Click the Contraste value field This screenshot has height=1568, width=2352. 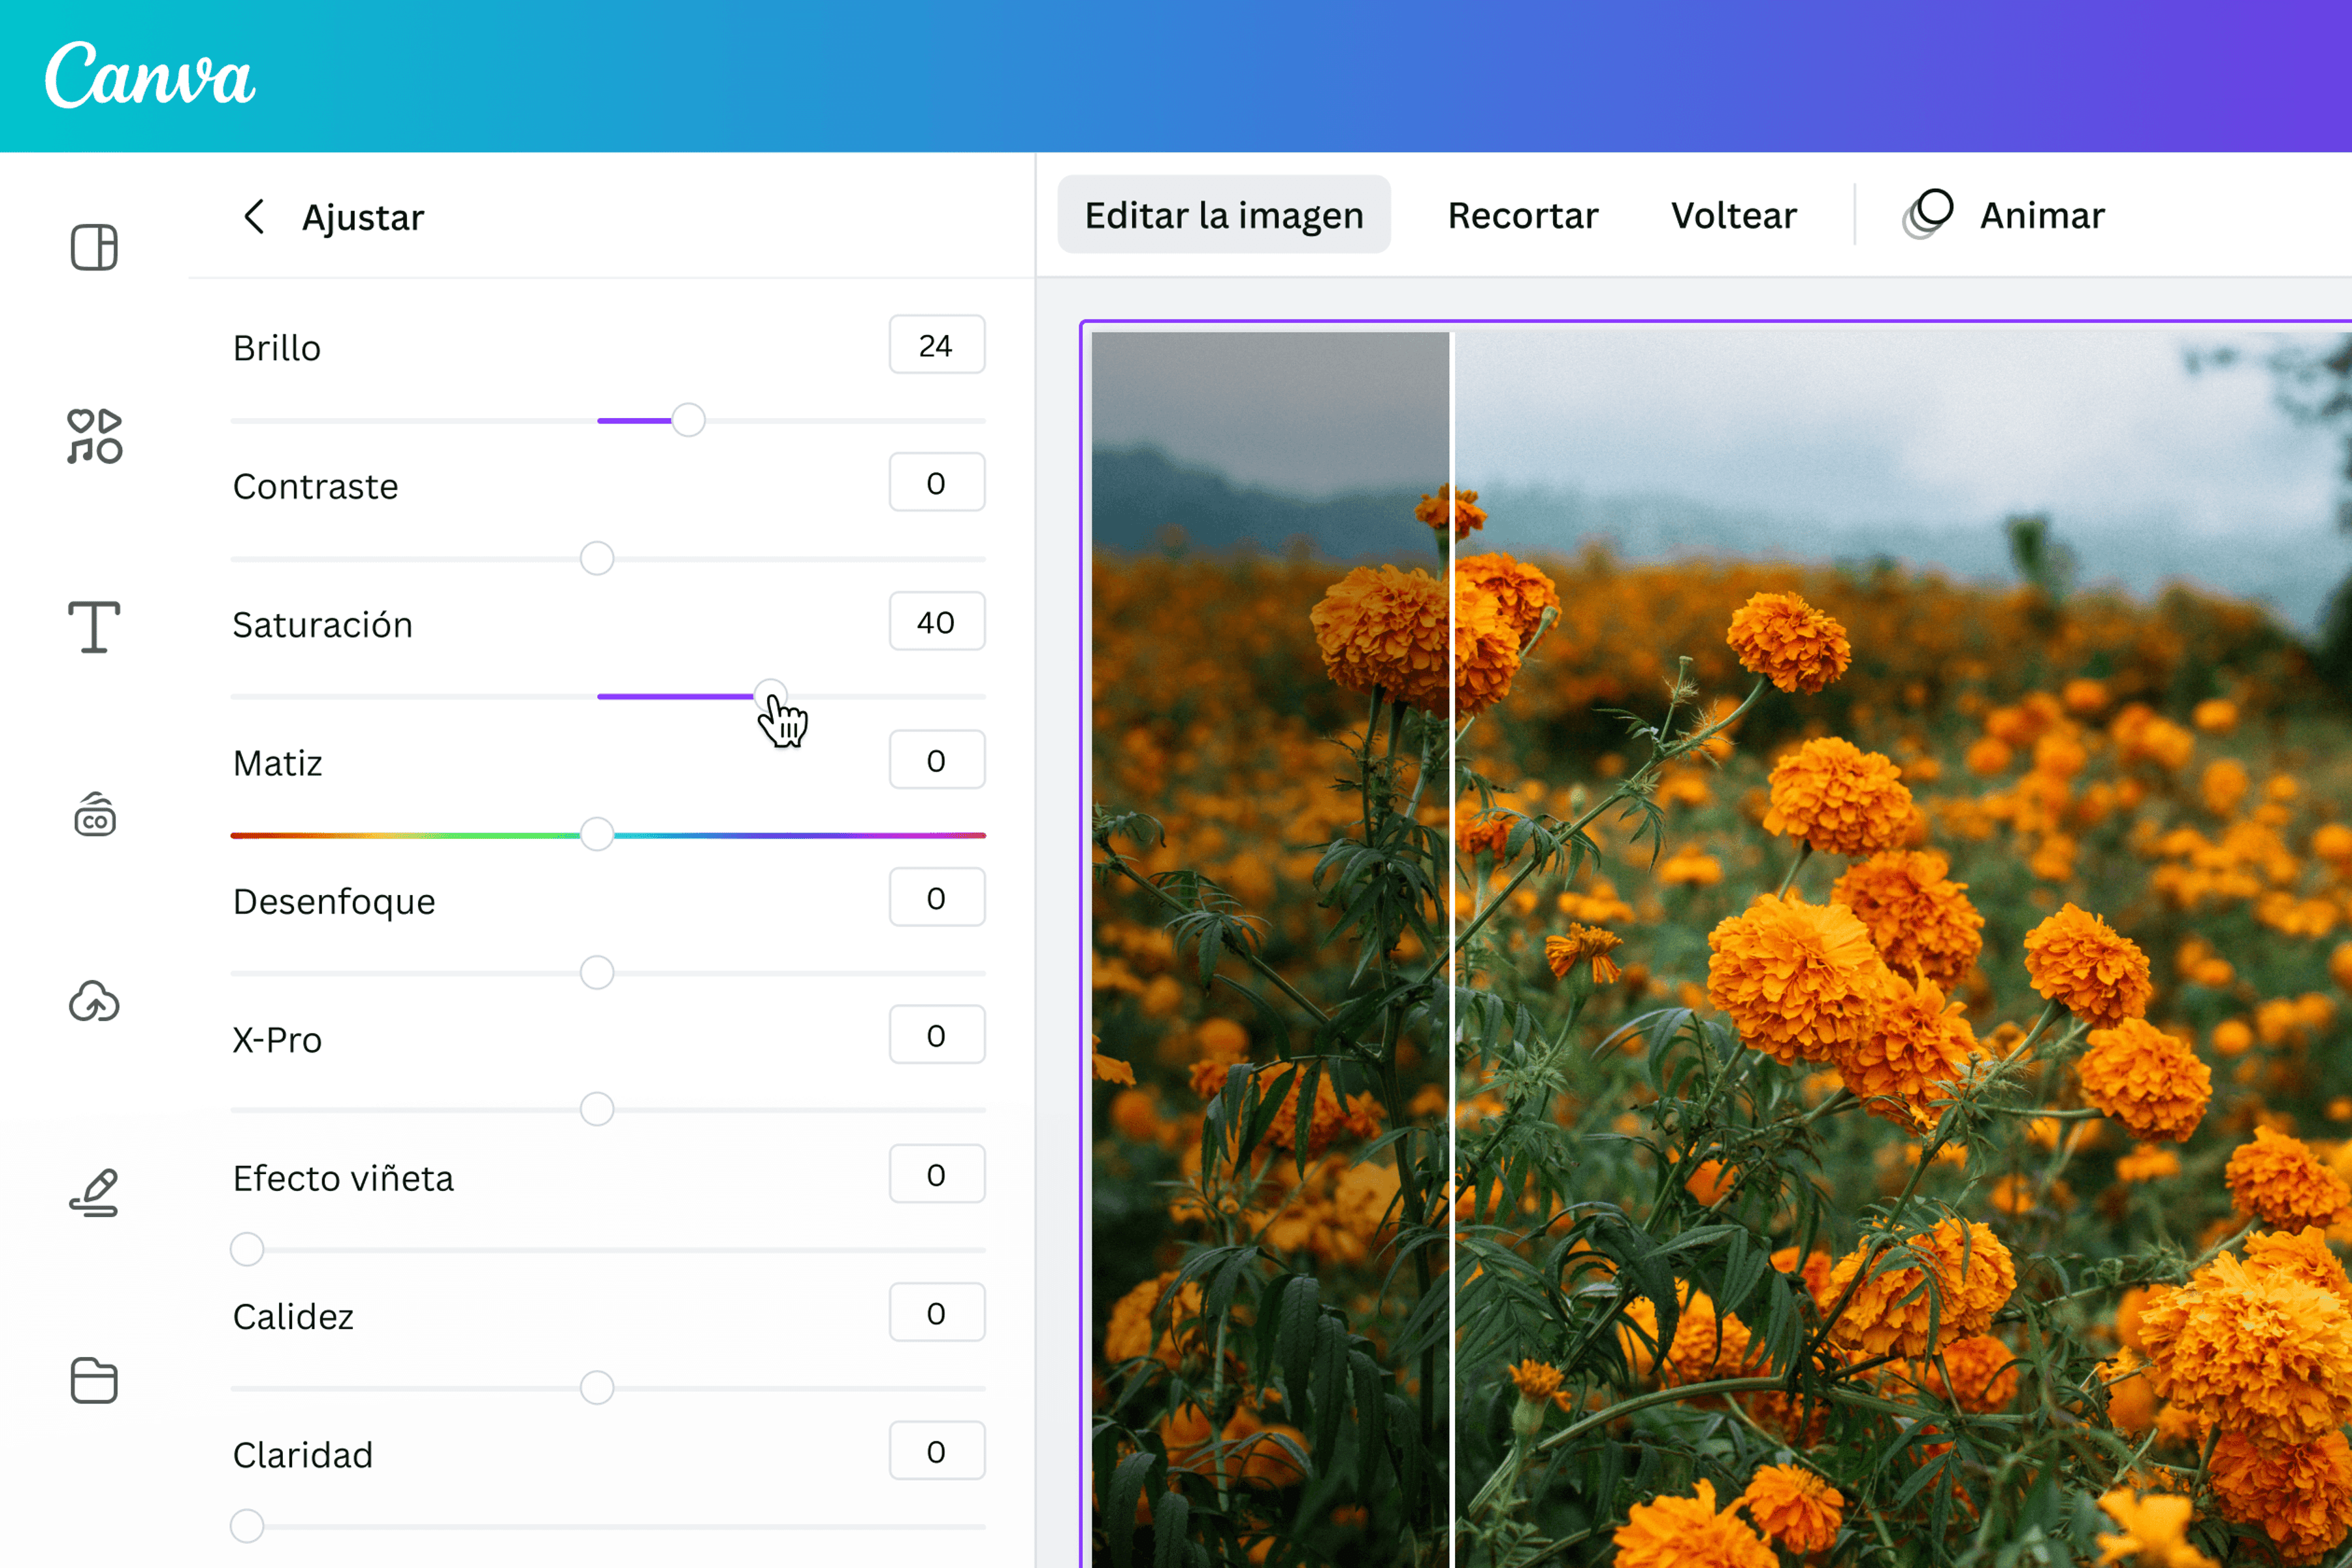click(x=937, y=483)
